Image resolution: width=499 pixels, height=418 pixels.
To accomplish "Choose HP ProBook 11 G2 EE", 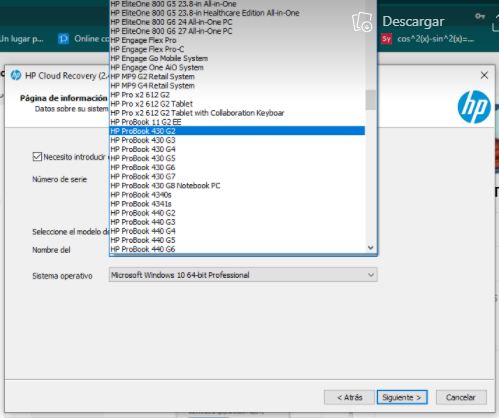I will pos(237,122).
